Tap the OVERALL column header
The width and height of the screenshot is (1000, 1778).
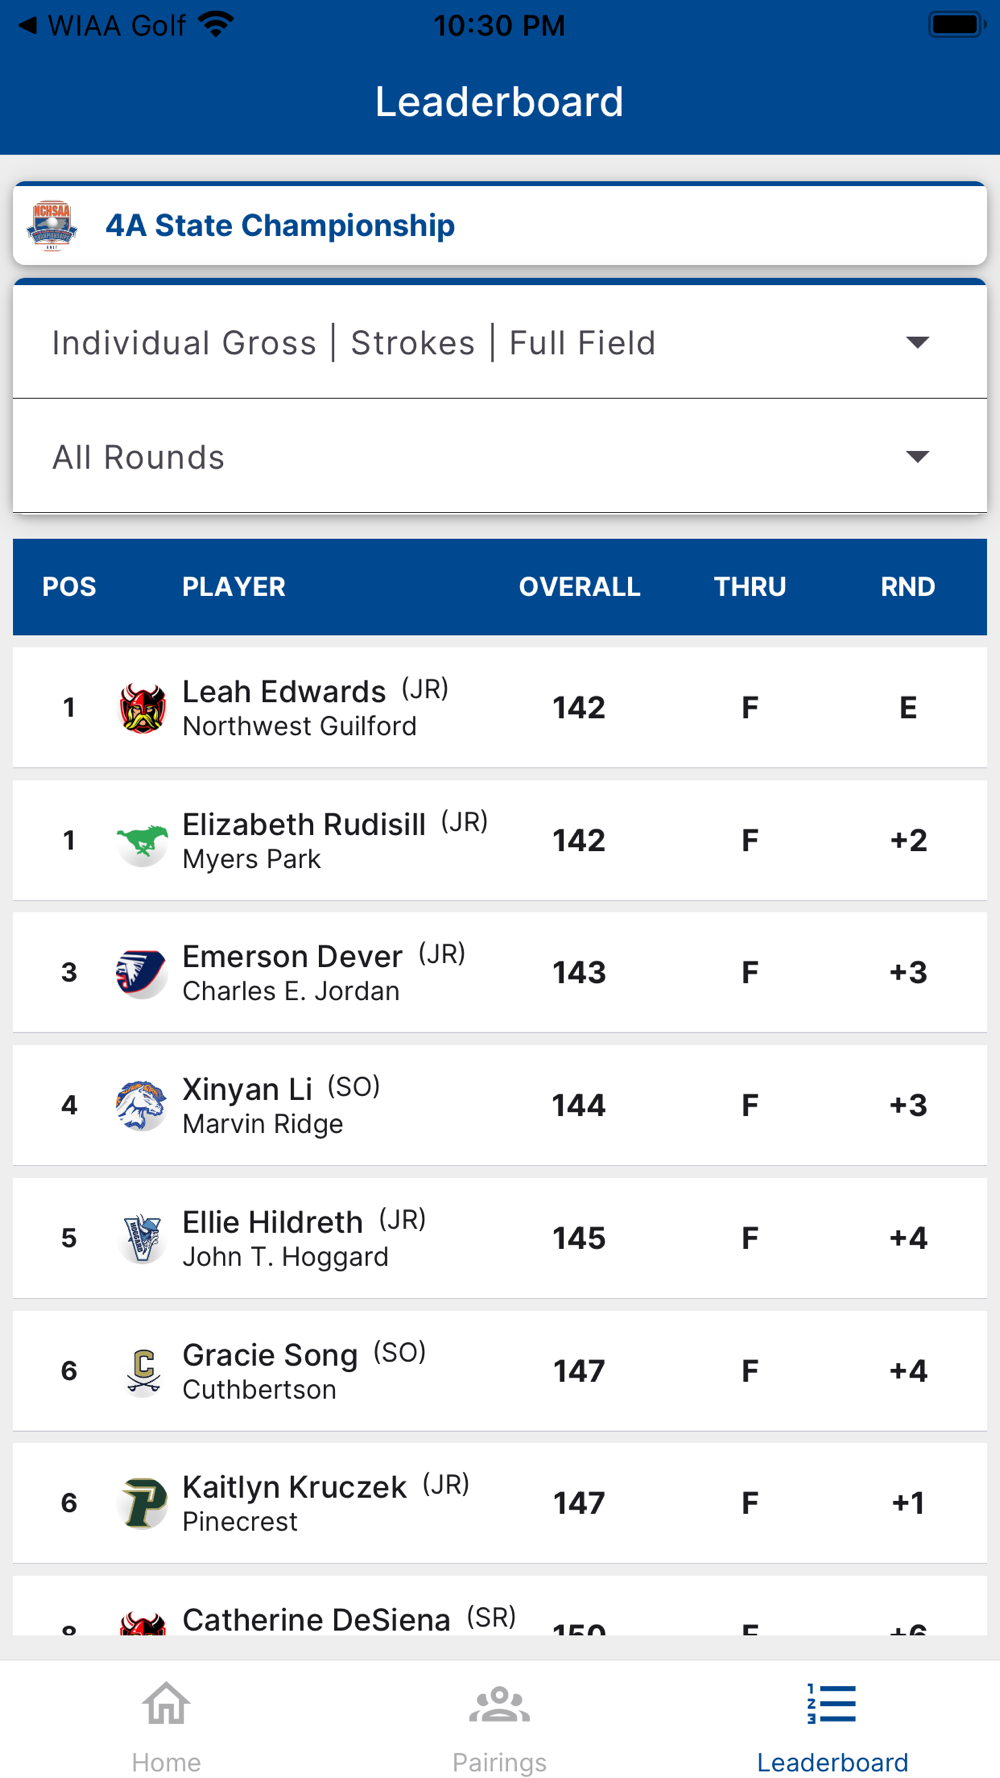point(579,587)
